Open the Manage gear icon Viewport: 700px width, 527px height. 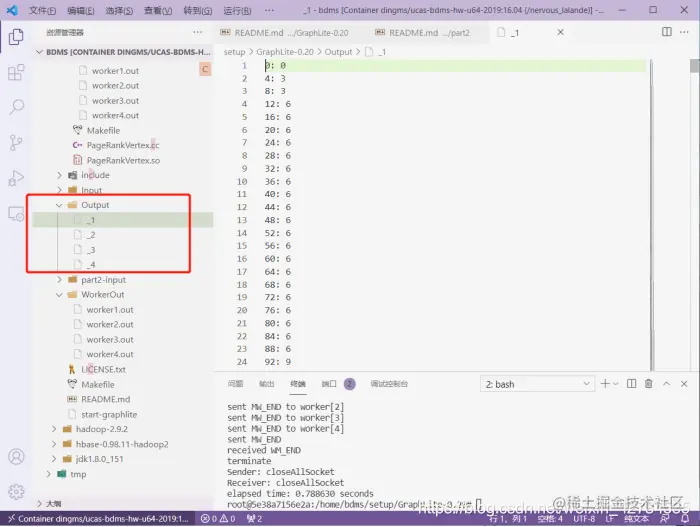[x=16, y=492]
